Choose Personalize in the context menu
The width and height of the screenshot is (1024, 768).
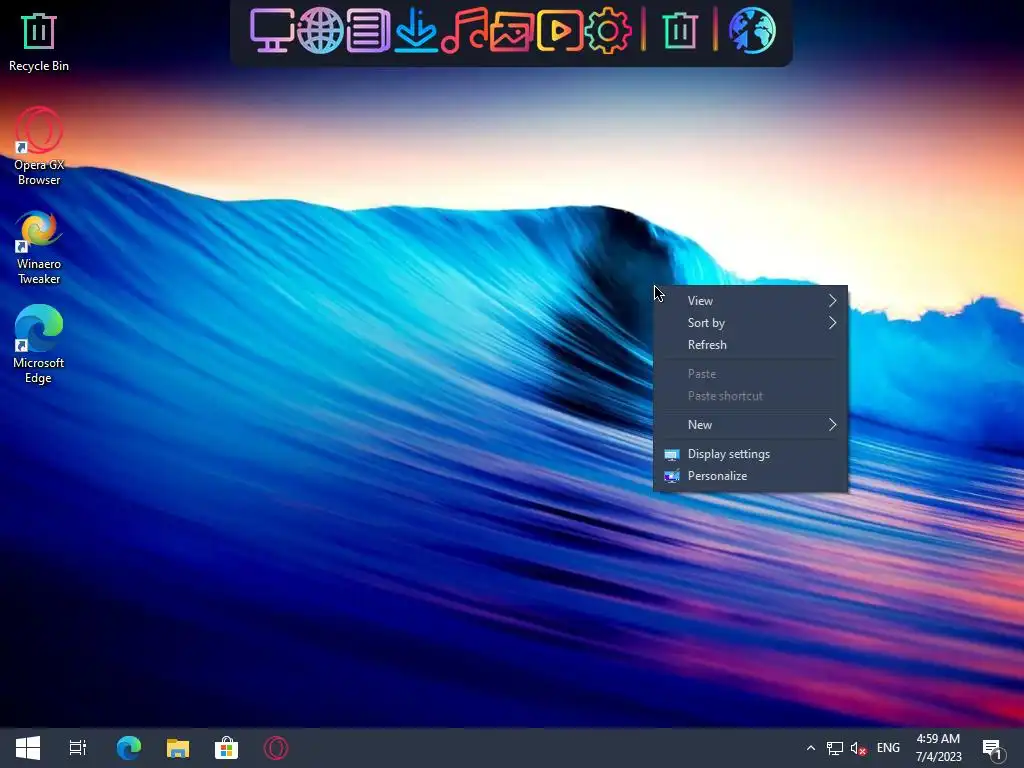pos(750,476)
